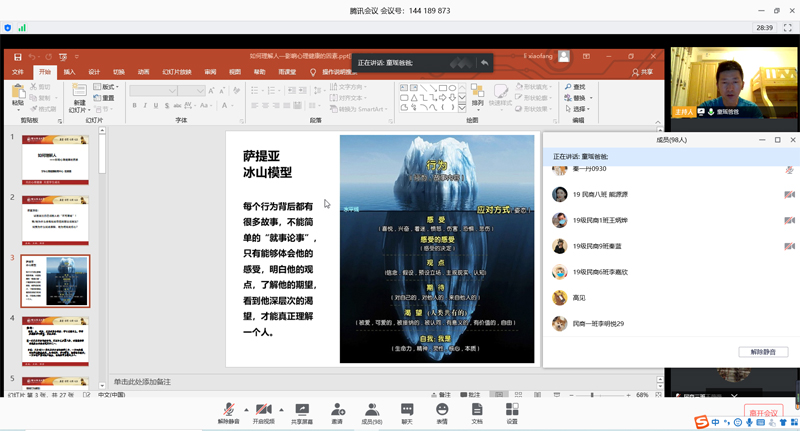800x431 pixels.
Task: Toggle bold formatting in the font group
Action: 135,105
